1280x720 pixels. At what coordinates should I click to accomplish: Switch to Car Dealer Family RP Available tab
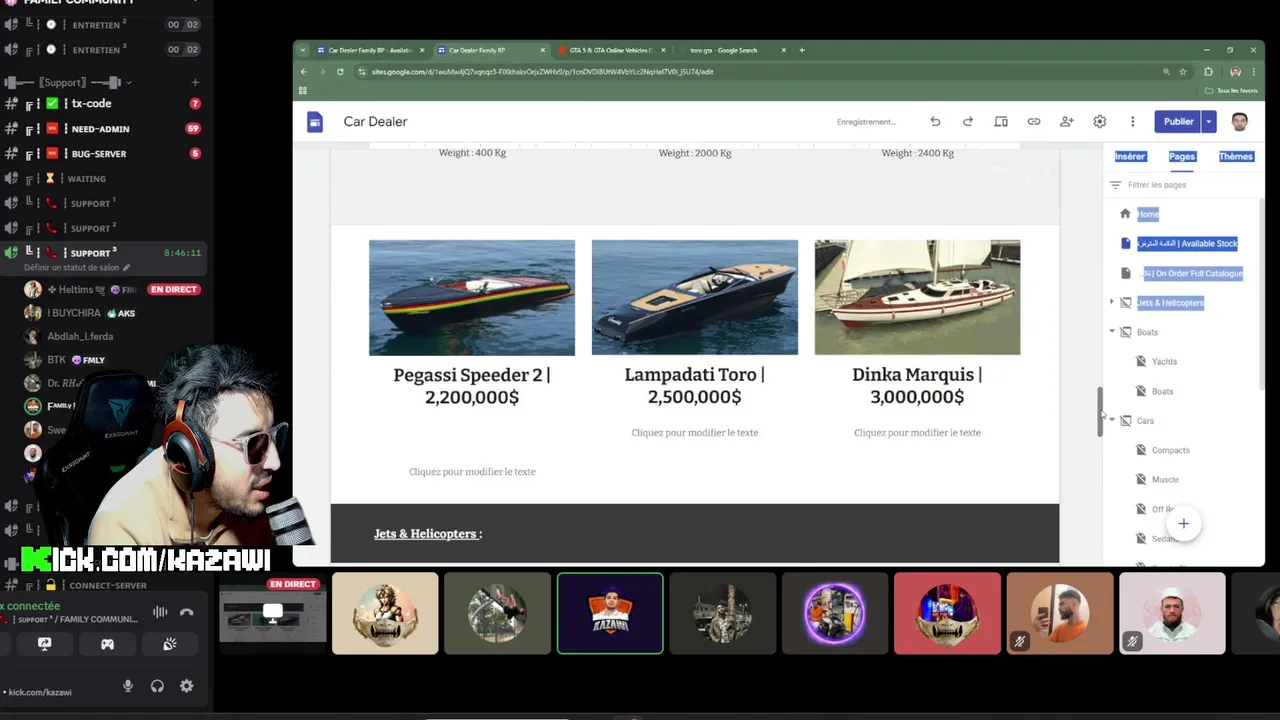point(370,50)
